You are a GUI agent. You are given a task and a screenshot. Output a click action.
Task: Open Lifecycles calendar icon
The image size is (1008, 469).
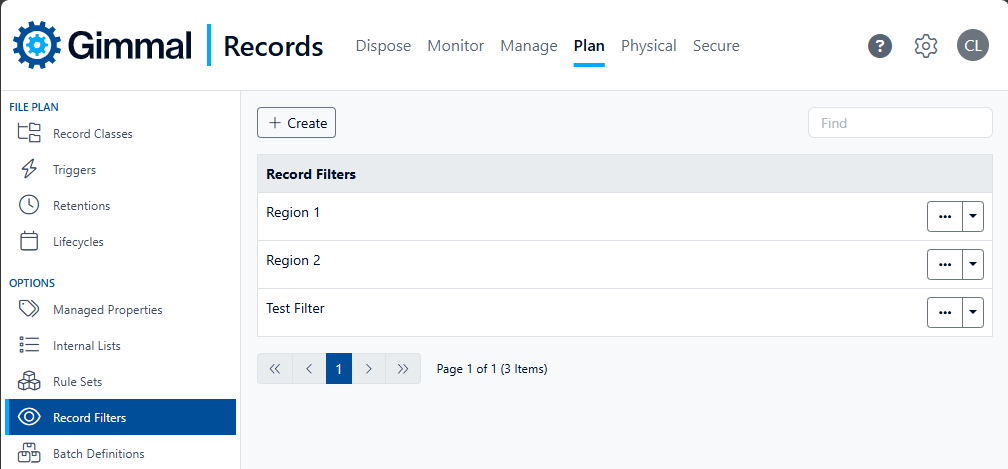(x=29, y=242)
